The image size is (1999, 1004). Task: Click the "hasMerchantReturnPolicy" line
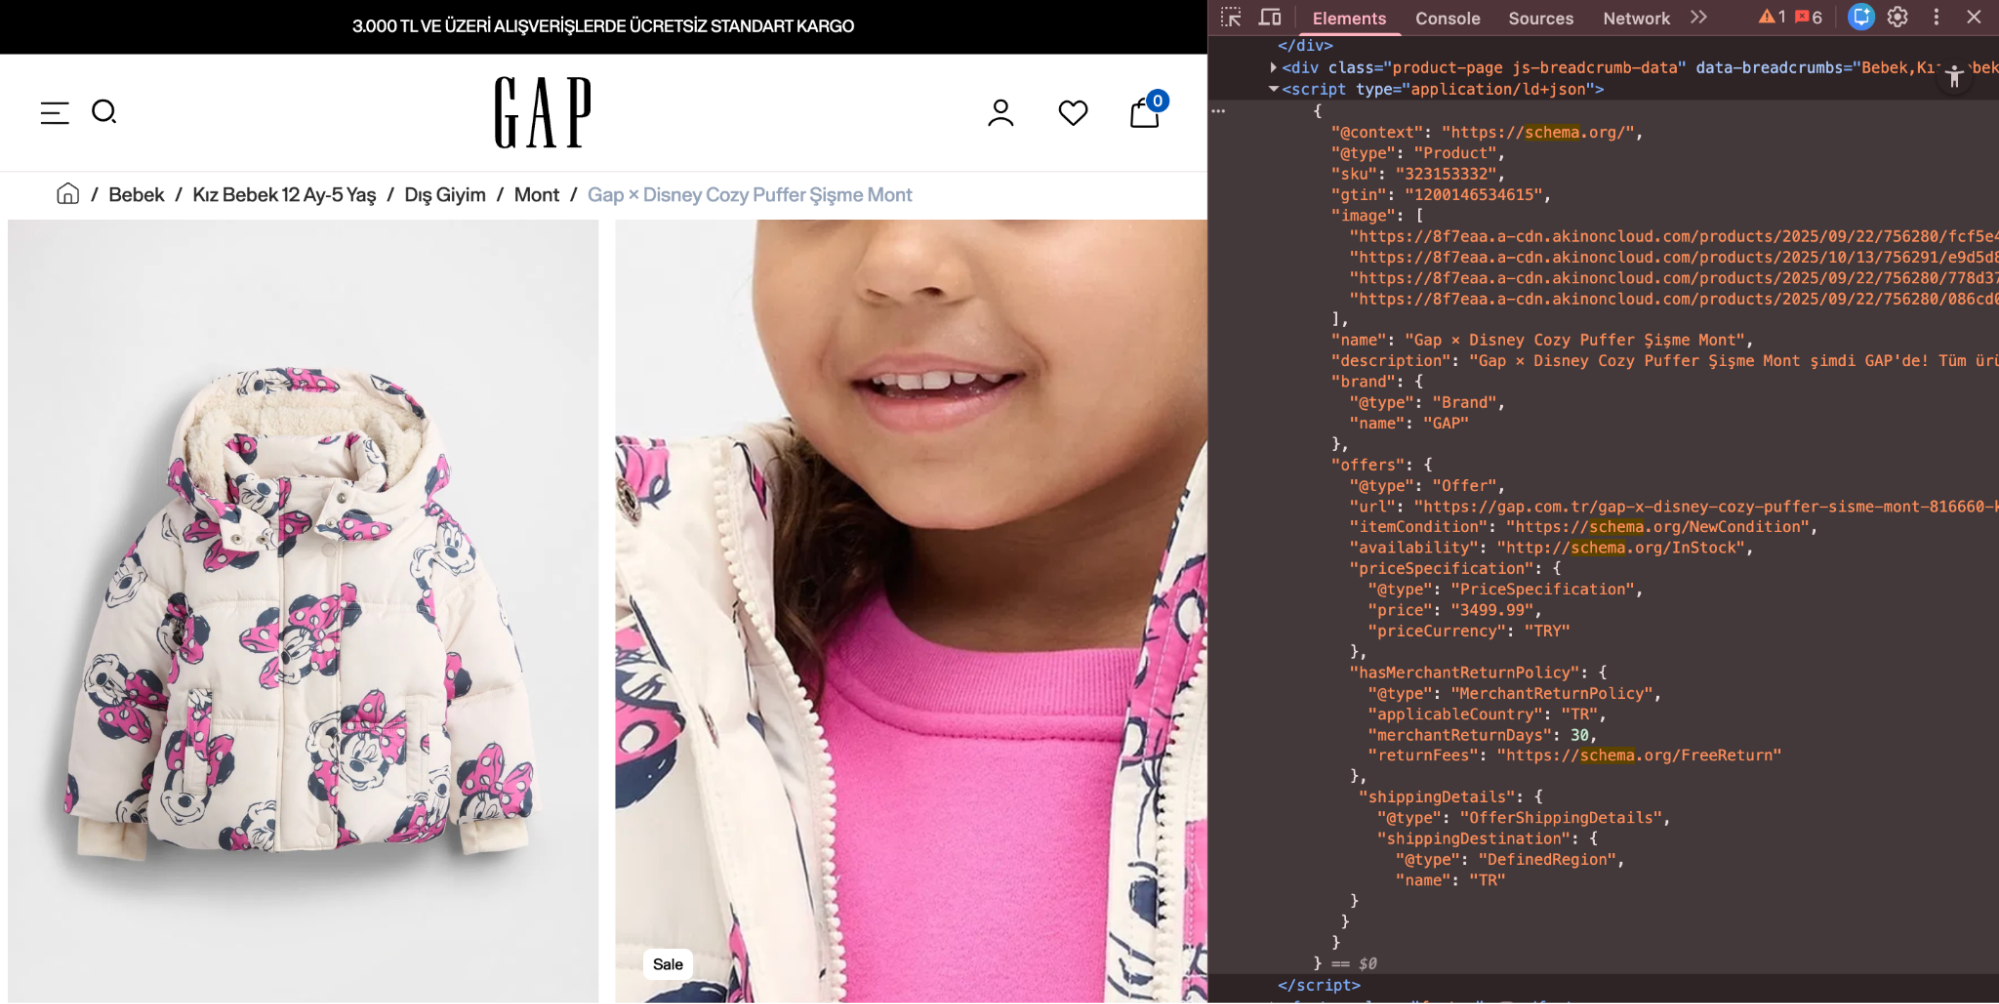[x=1477, y=673]
